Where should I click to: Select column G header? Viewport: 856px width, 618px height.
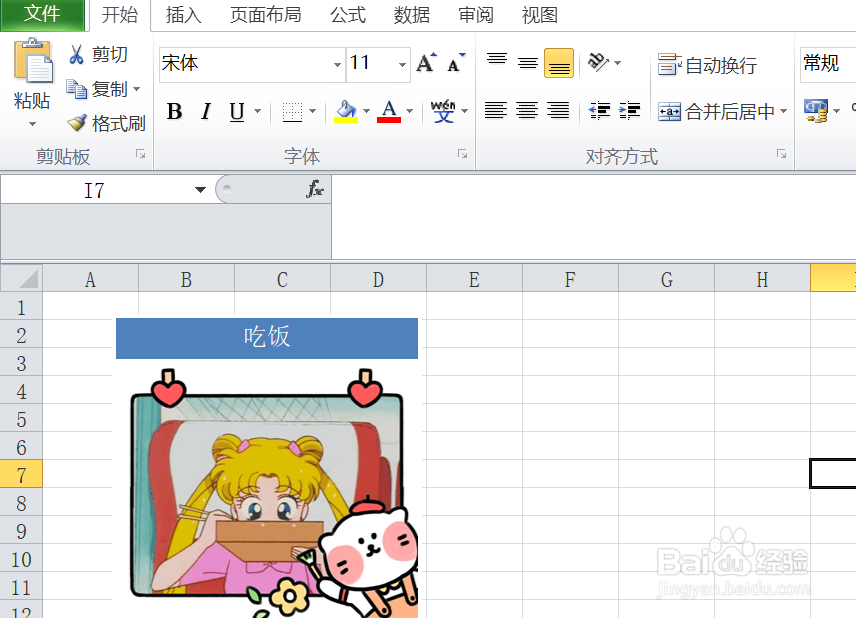click(x=667, y=280)
